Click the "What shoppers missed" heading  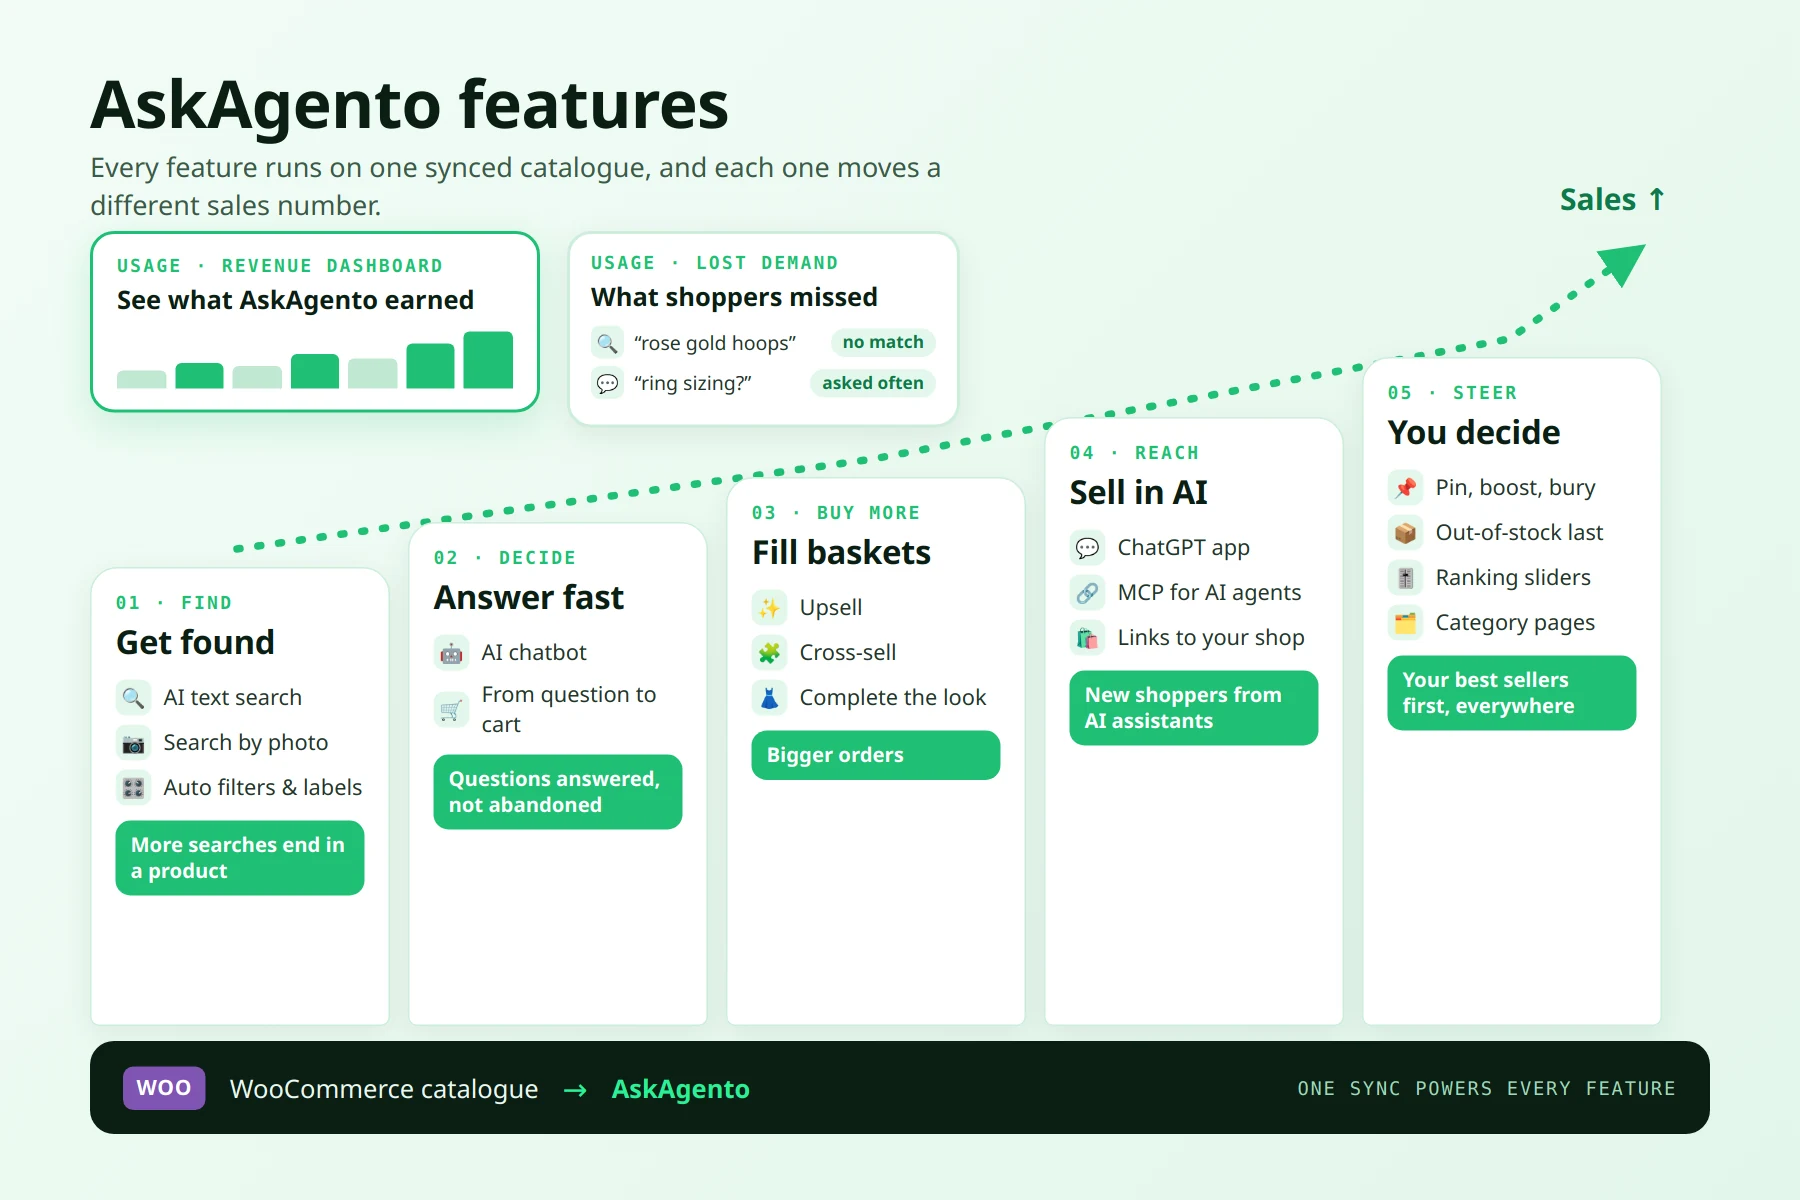[734, 297]
